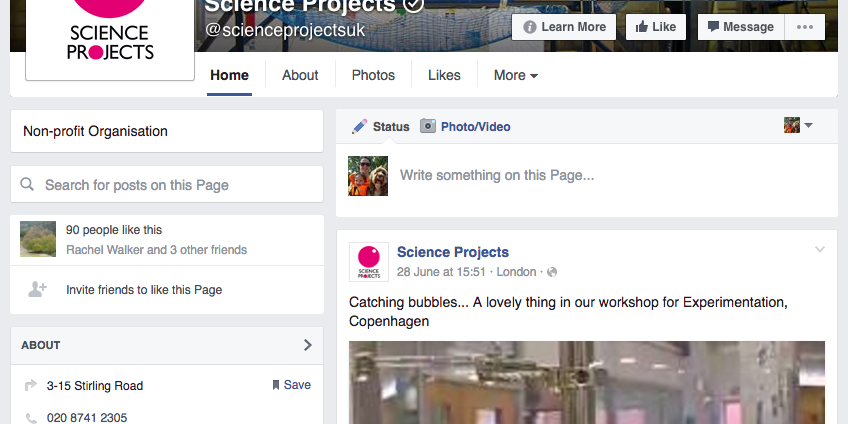The width and height of the screenshot is (848, 424).
Task: Expand the ABOUT section chevron
Action: click(307, 345)
